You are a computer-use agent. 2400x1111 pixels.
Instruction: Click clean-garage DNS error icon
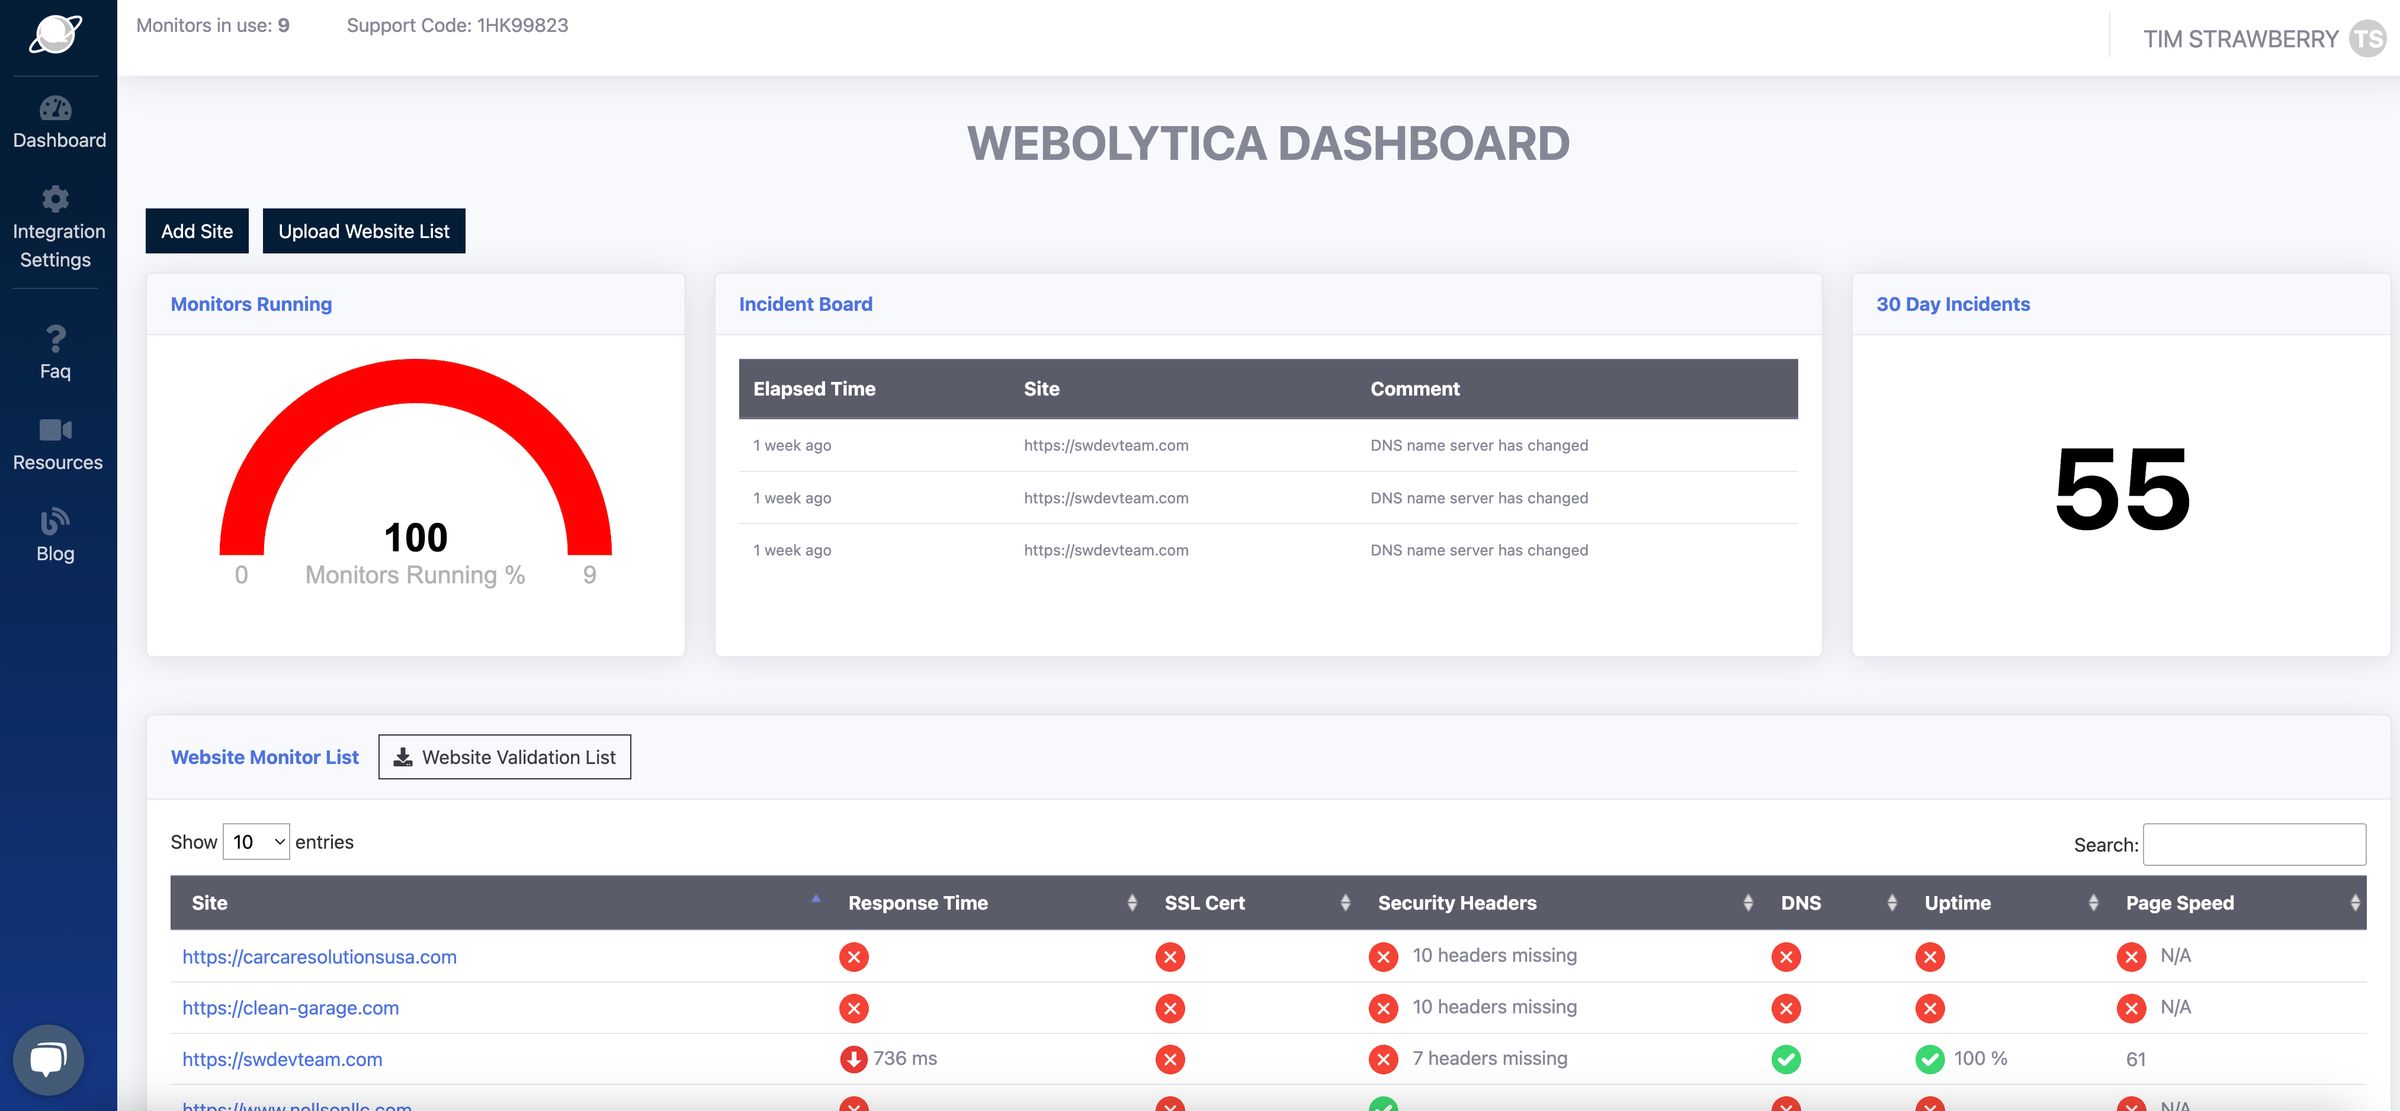[x=1786, y=1008]
